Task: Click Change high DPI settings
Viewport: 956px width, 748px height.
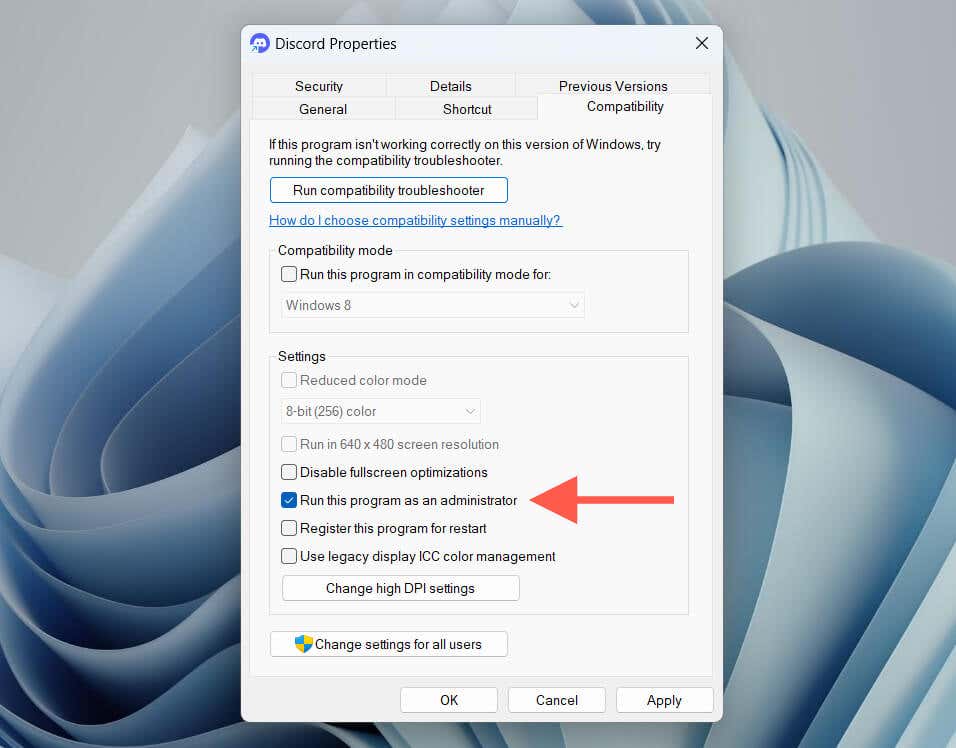Action: (x=401, y=588)
